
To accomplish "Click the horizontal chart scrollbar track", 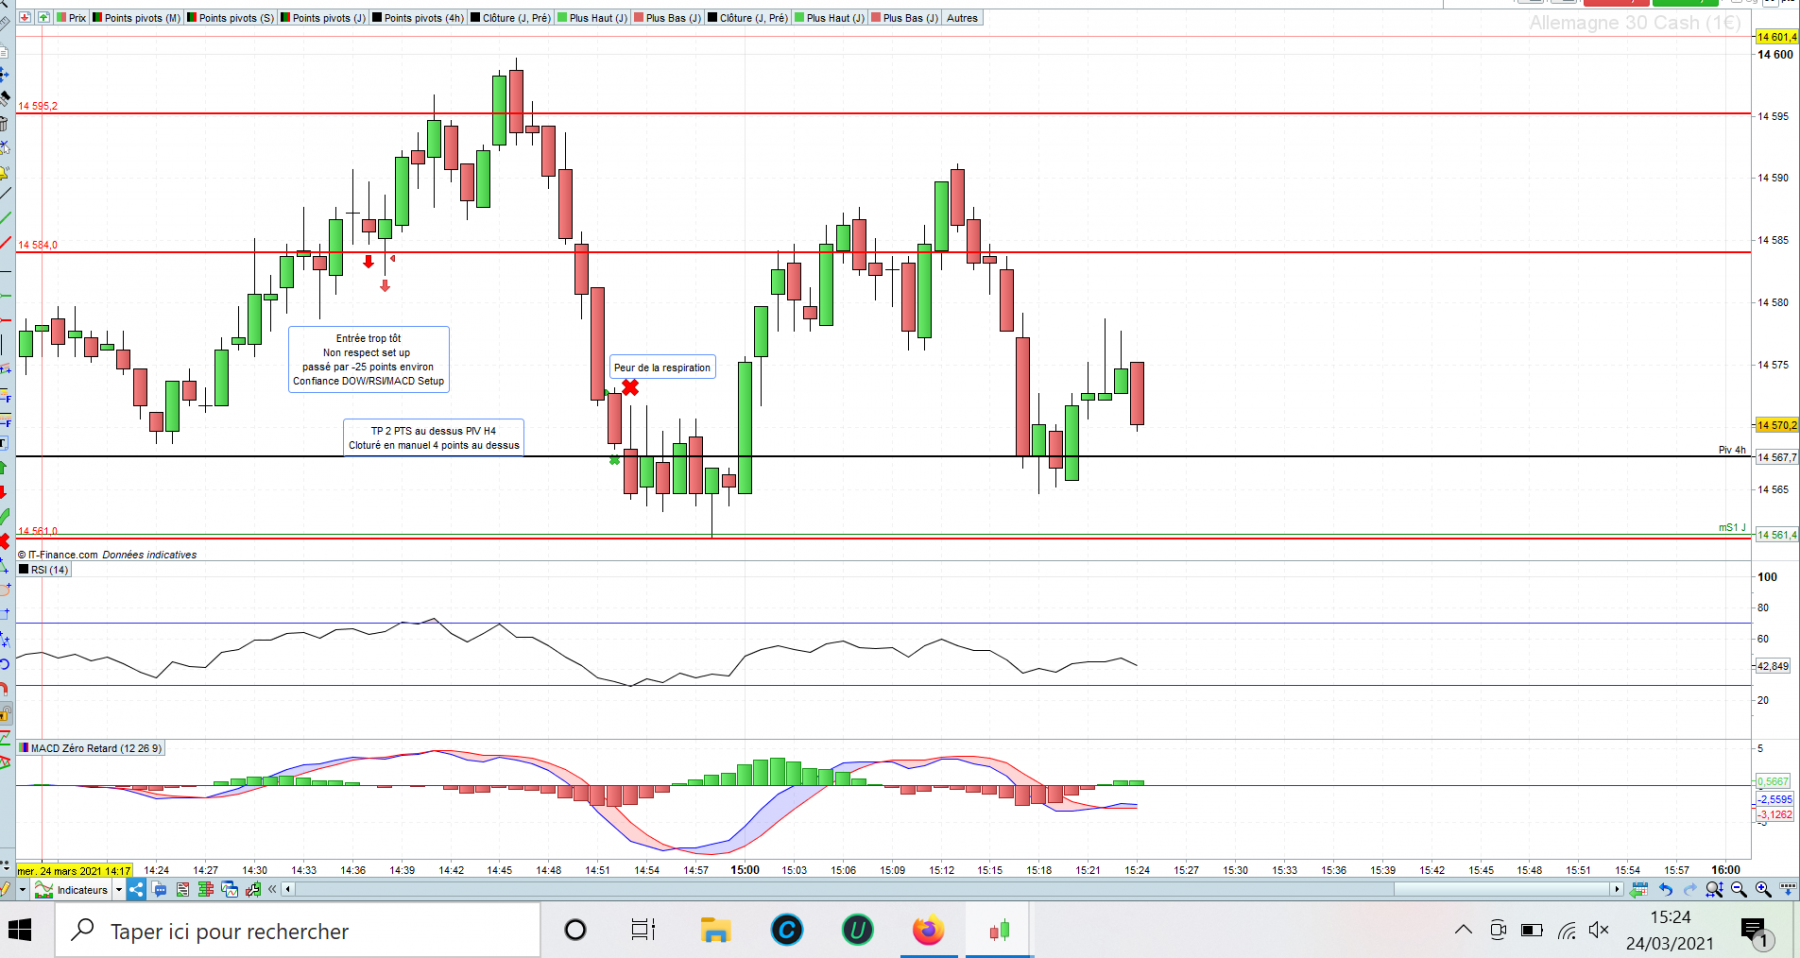I will pyautogui.click(x=952, y=889).
